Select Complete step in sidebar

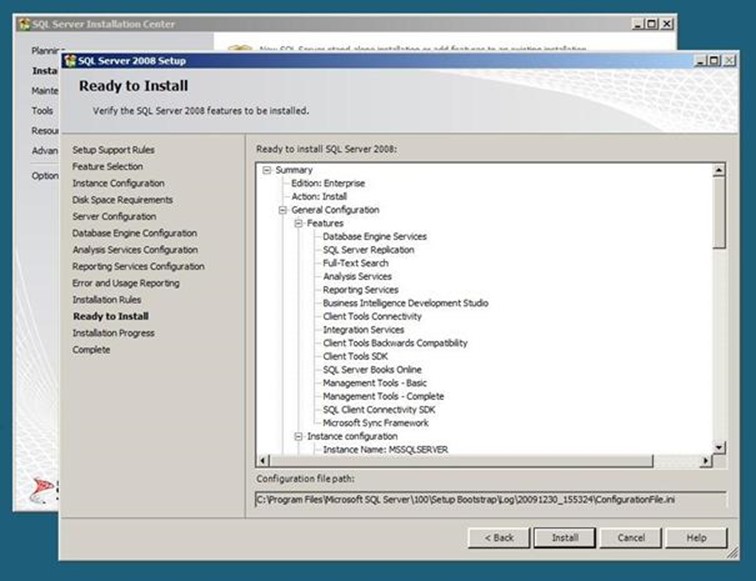(91, 350)
